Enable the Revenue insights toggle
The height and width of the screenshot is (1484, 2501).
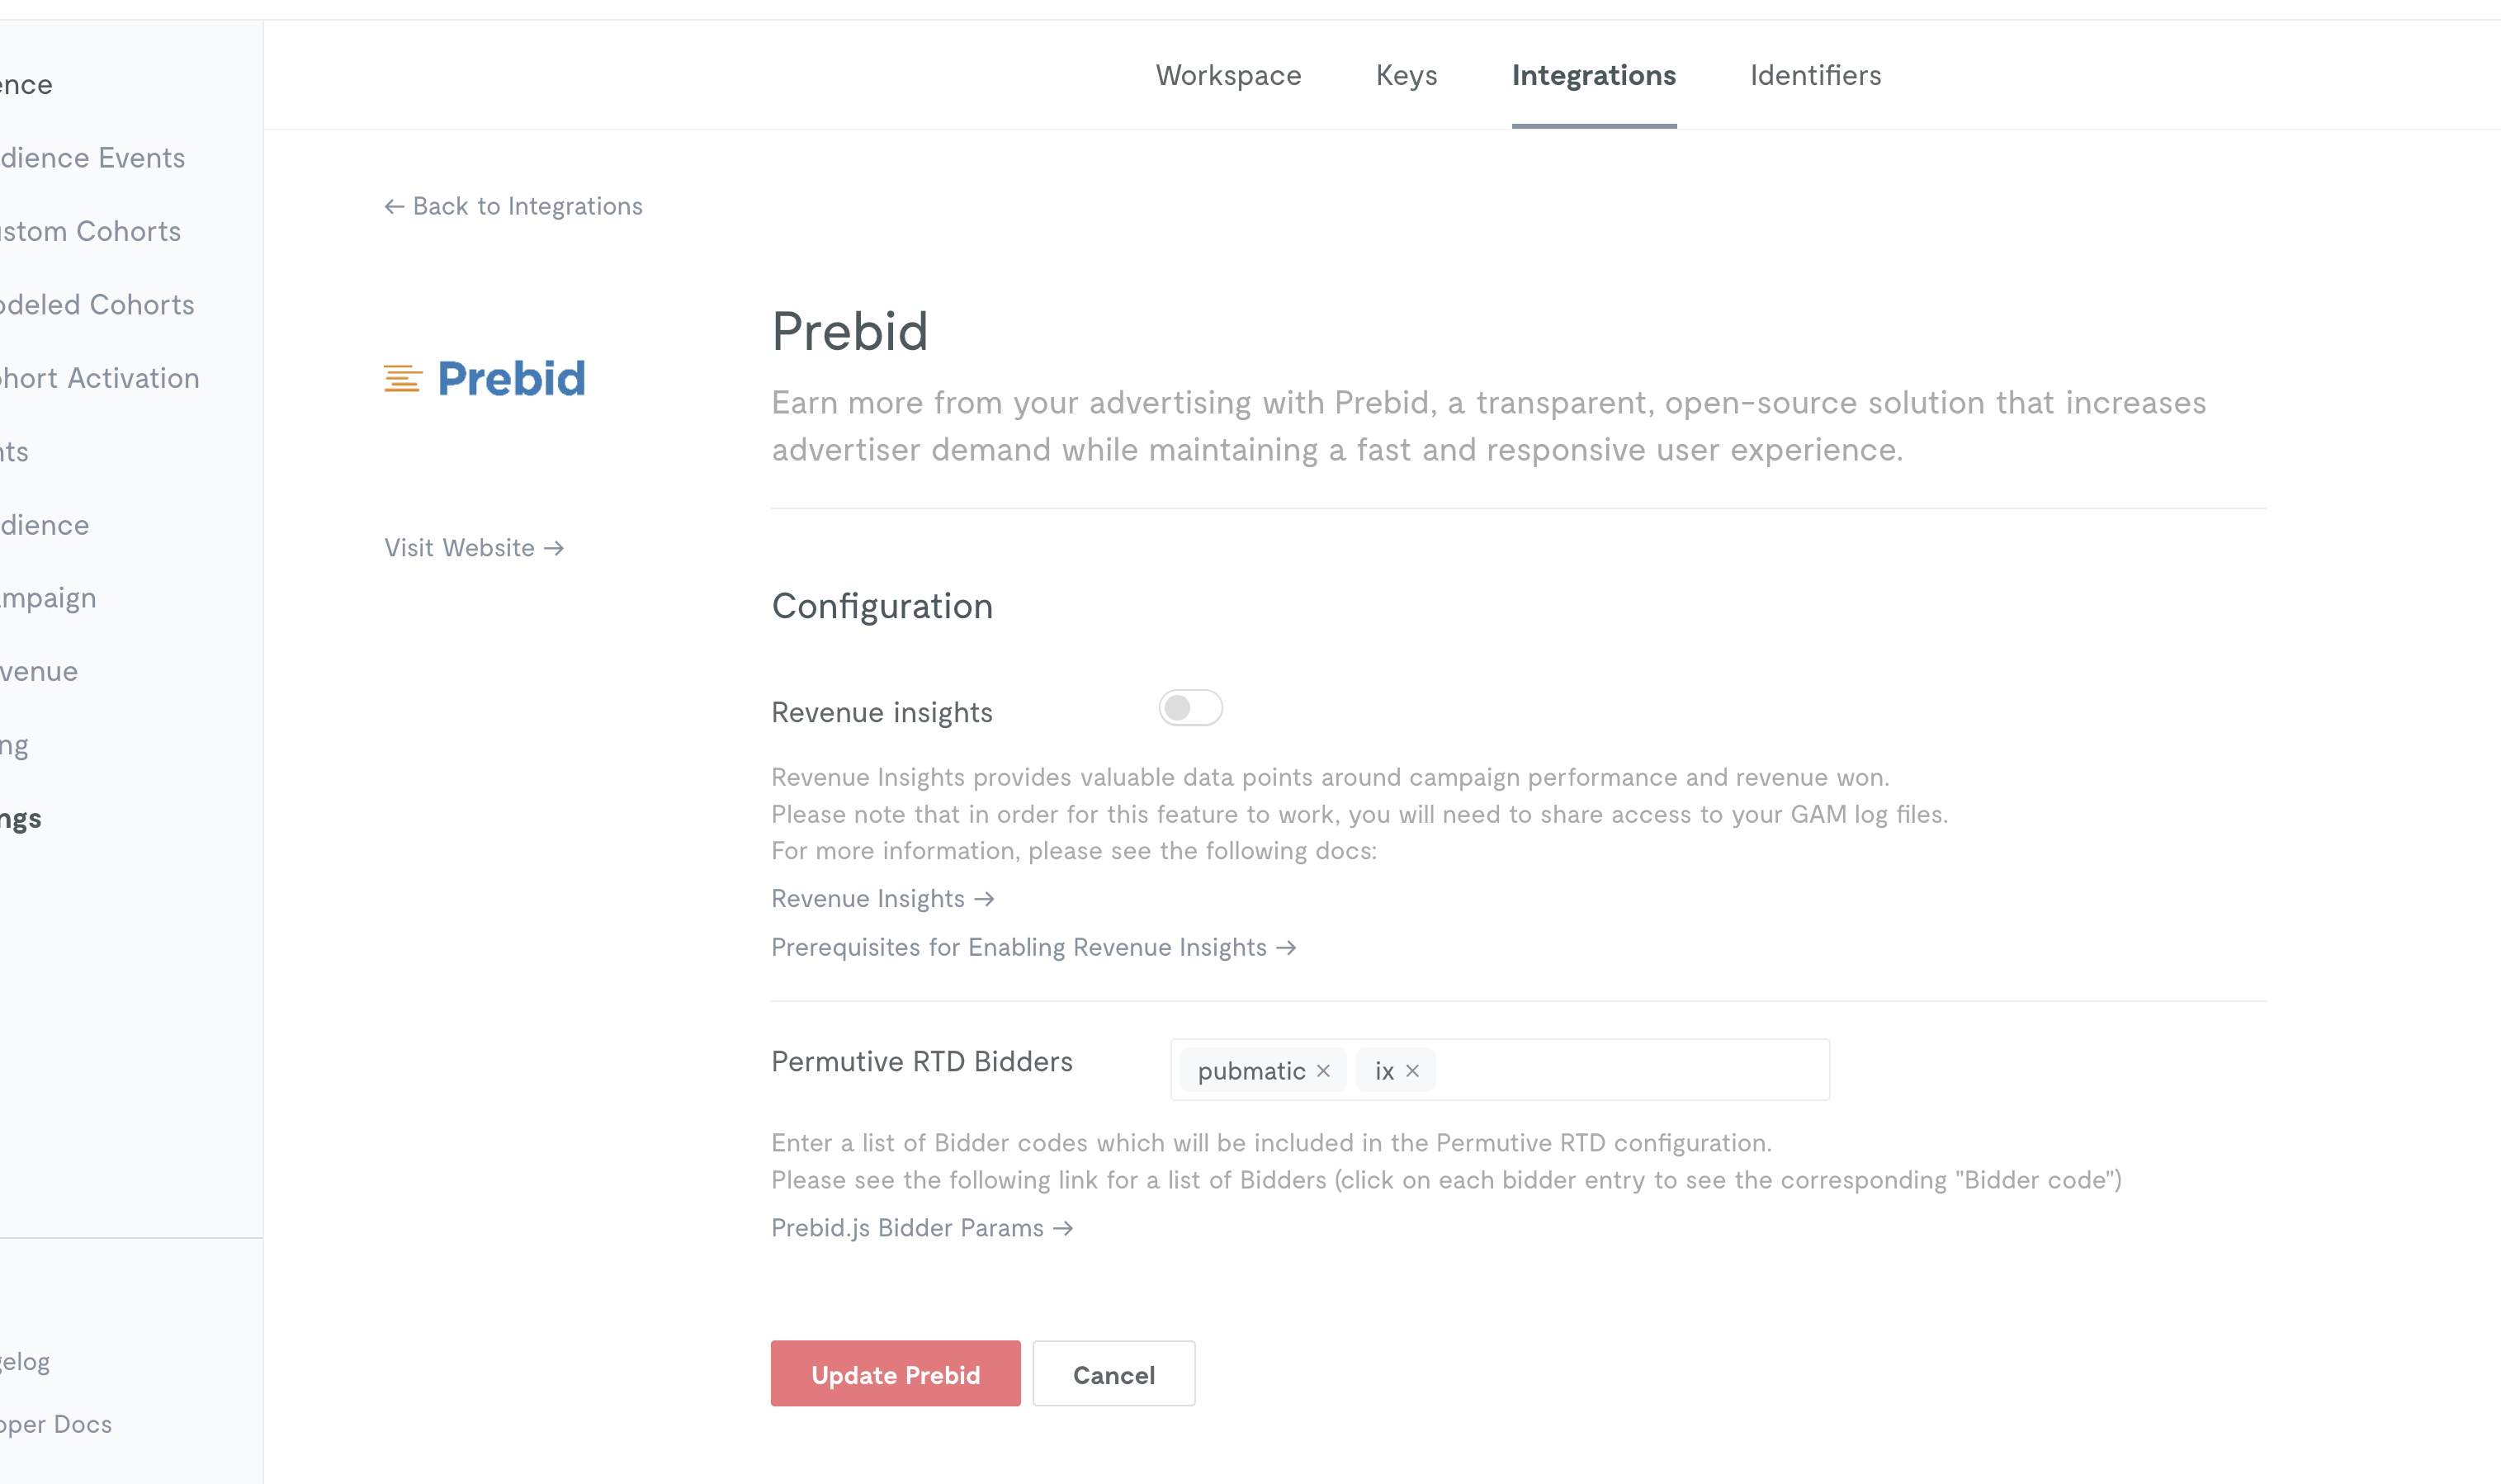[x=1191, y=707]
